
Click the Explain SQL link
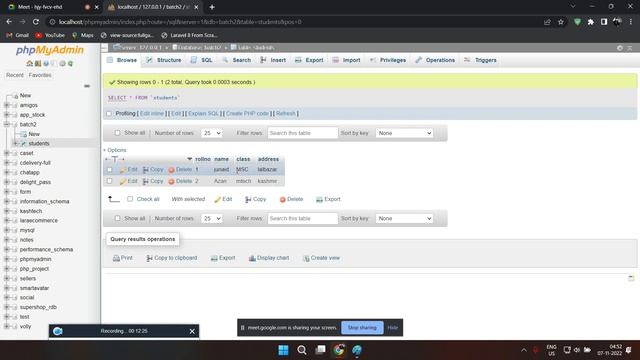(x=204, y=114)
